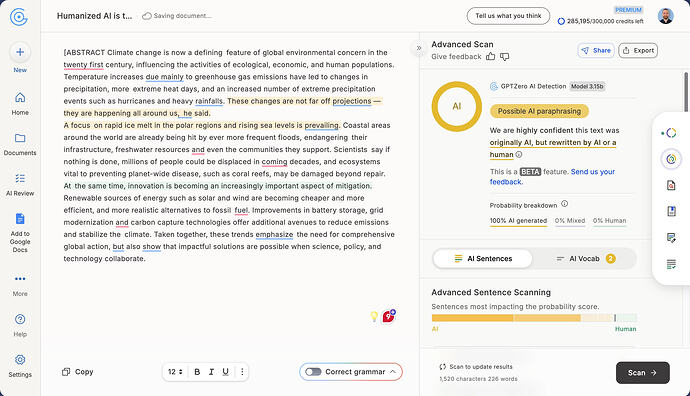Click the underlined word 'prevailing'
The height and width of the screenshot is (396, 690).
[321, 125]
